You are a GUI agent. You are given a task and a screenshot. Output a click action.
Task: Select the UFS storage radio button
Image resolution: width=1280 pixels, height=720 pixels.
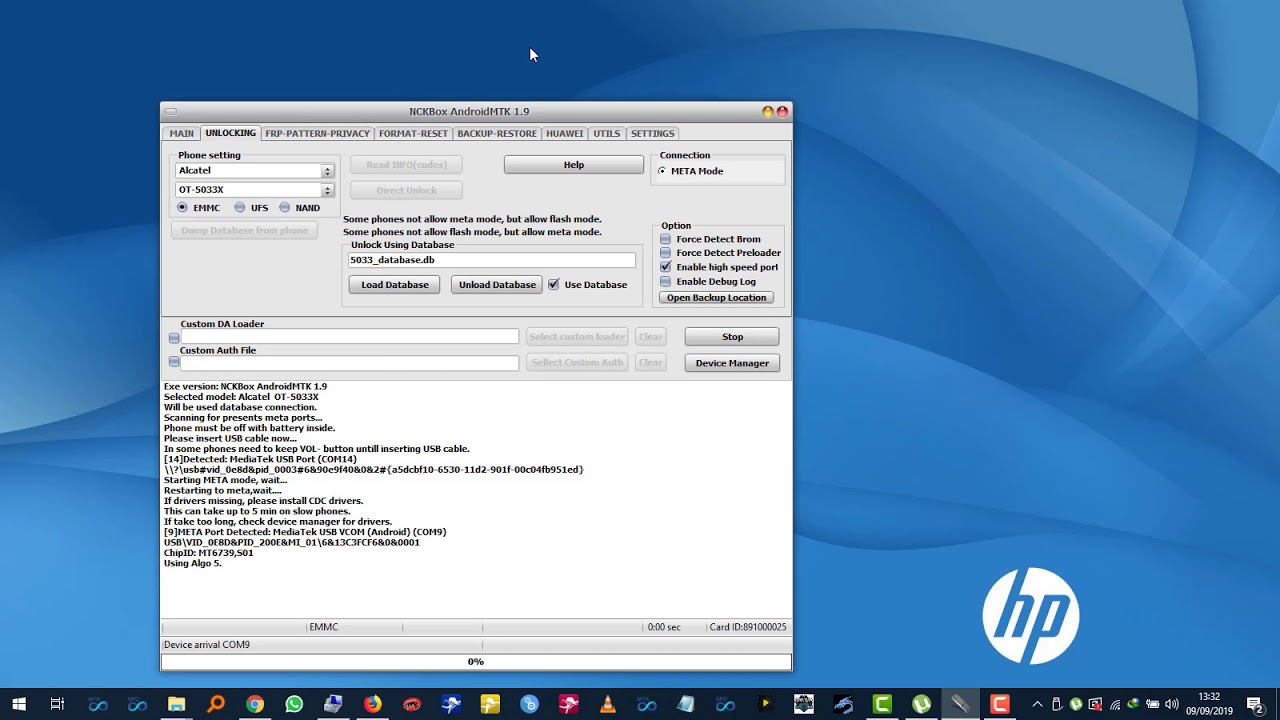[x=240, y=207]
